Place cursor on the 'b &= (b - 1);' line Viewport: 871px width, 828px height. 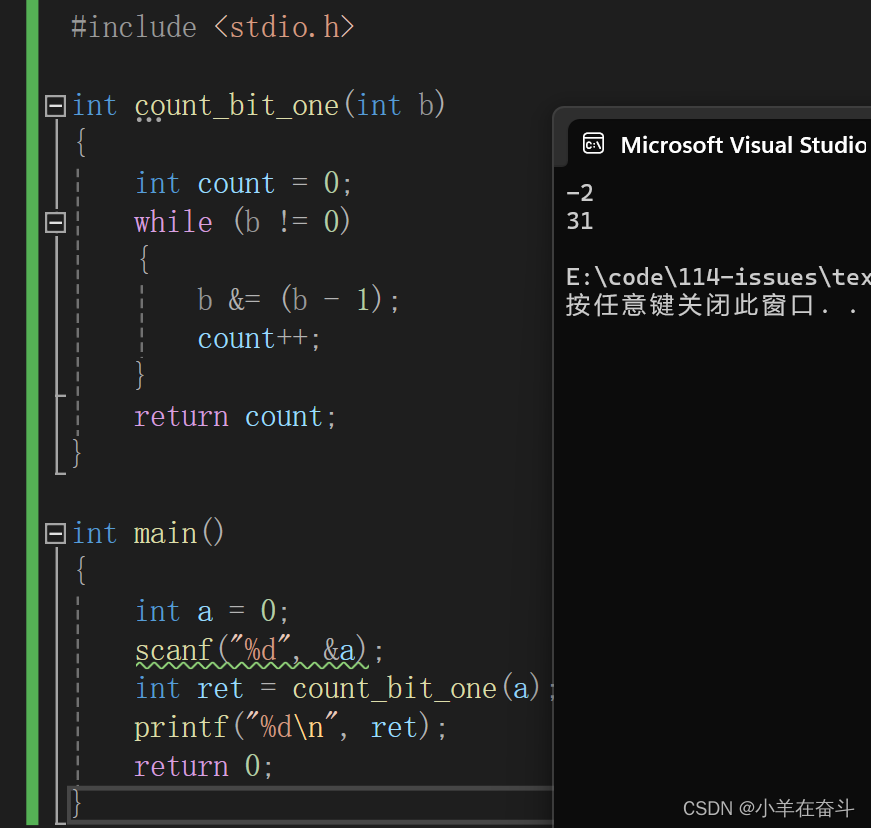298,300
